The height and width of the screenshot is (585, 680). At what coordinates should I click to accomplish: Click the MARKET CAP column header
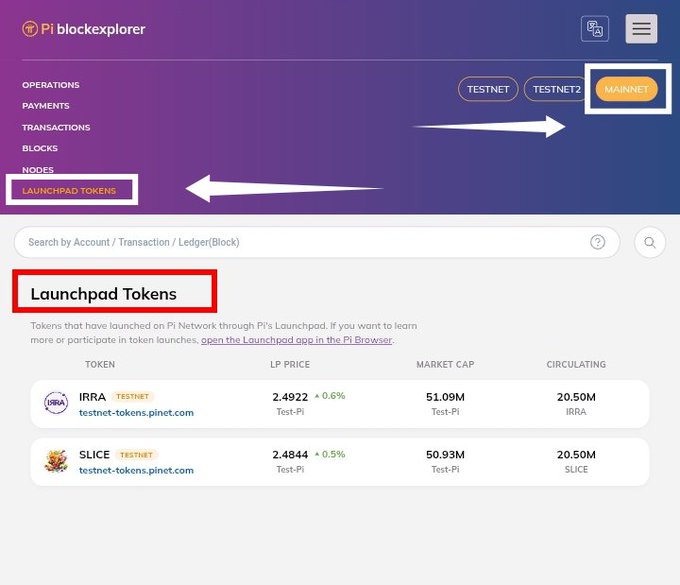click(445, 364)
